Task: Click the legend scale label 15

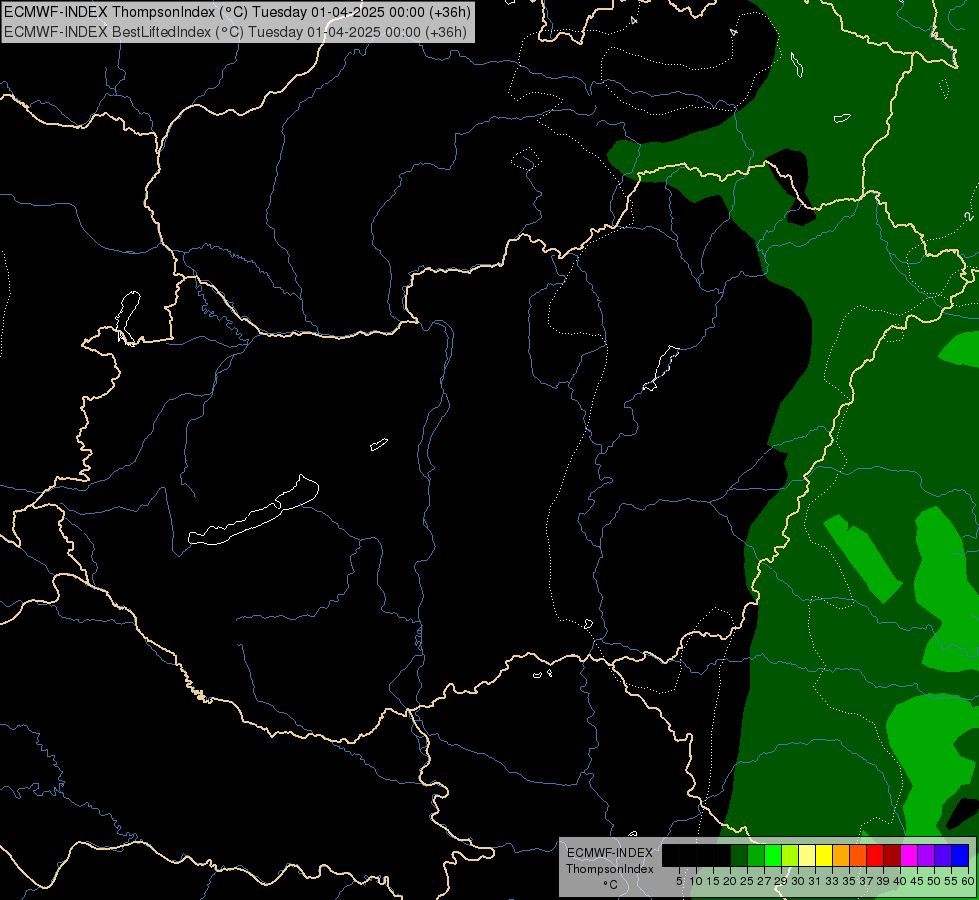Action: click(x=713, y=881)
